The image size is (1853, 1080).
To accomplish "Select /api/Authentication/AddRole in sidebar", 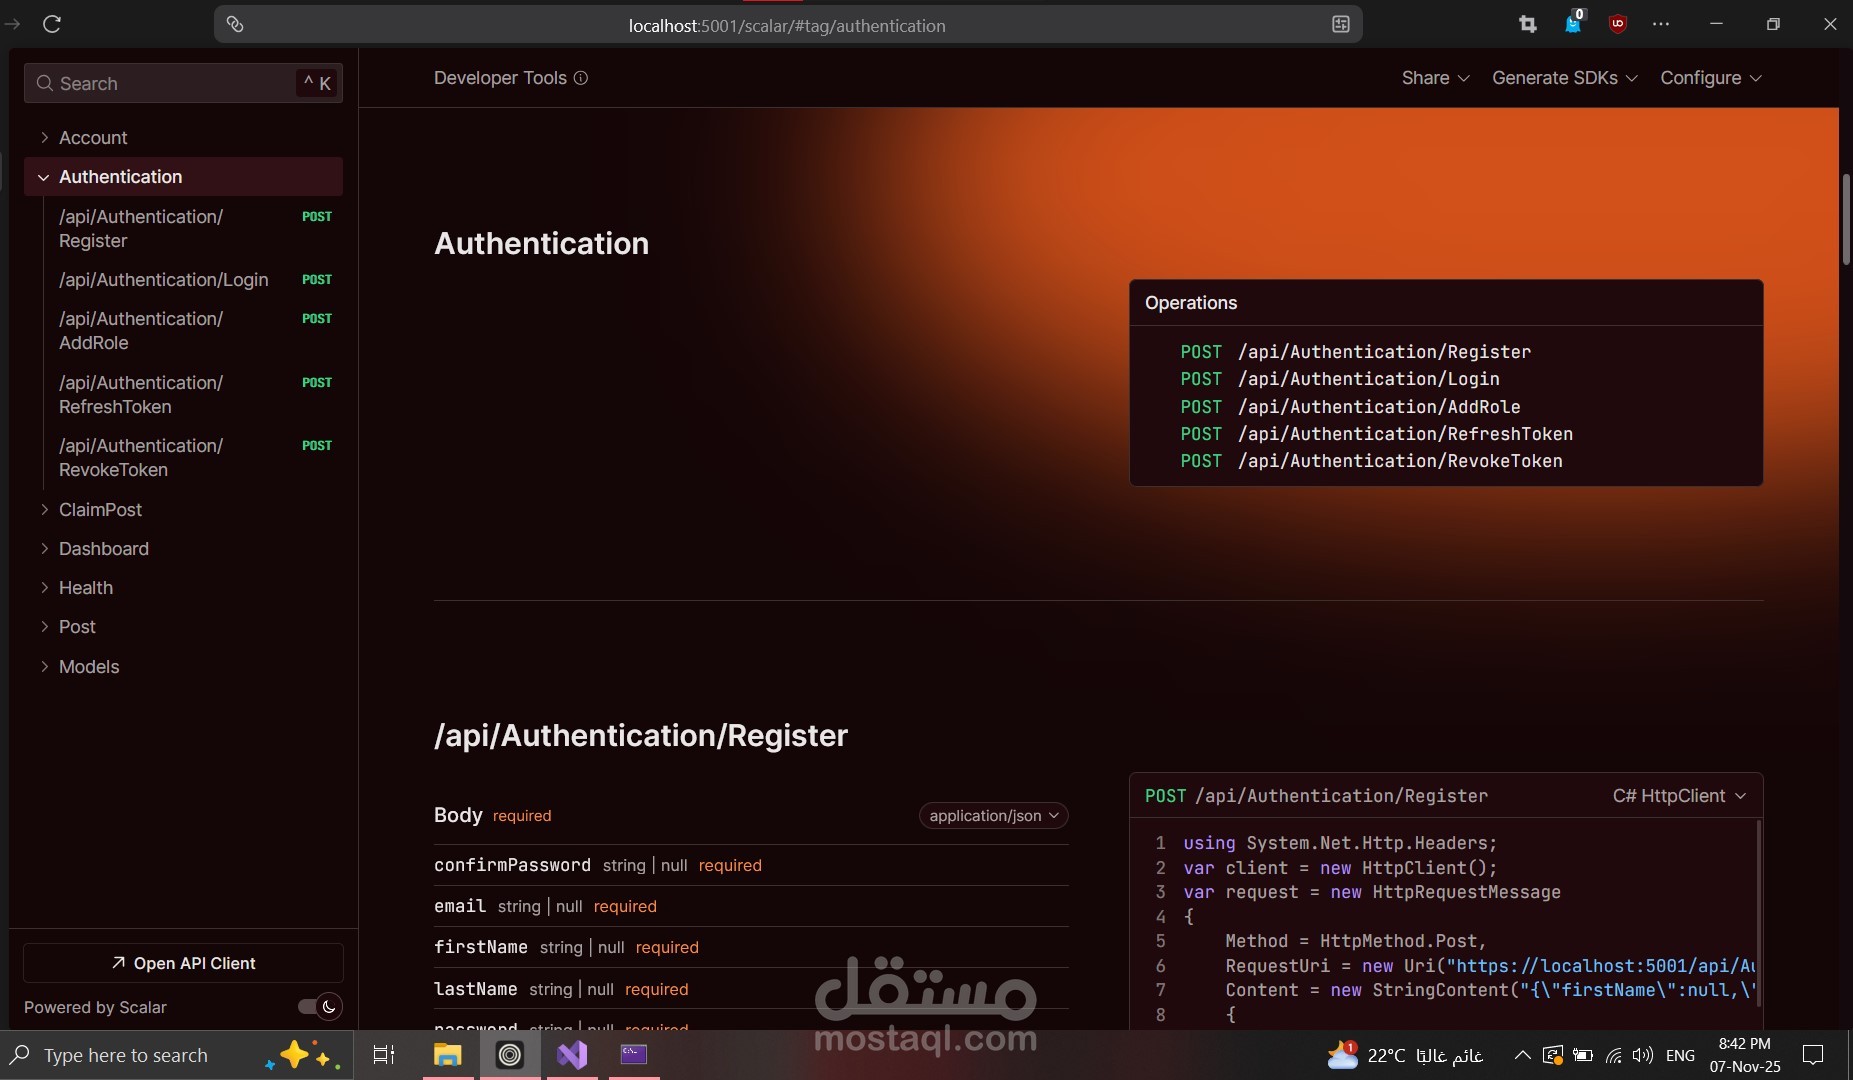I will click(x=194, y=331).
